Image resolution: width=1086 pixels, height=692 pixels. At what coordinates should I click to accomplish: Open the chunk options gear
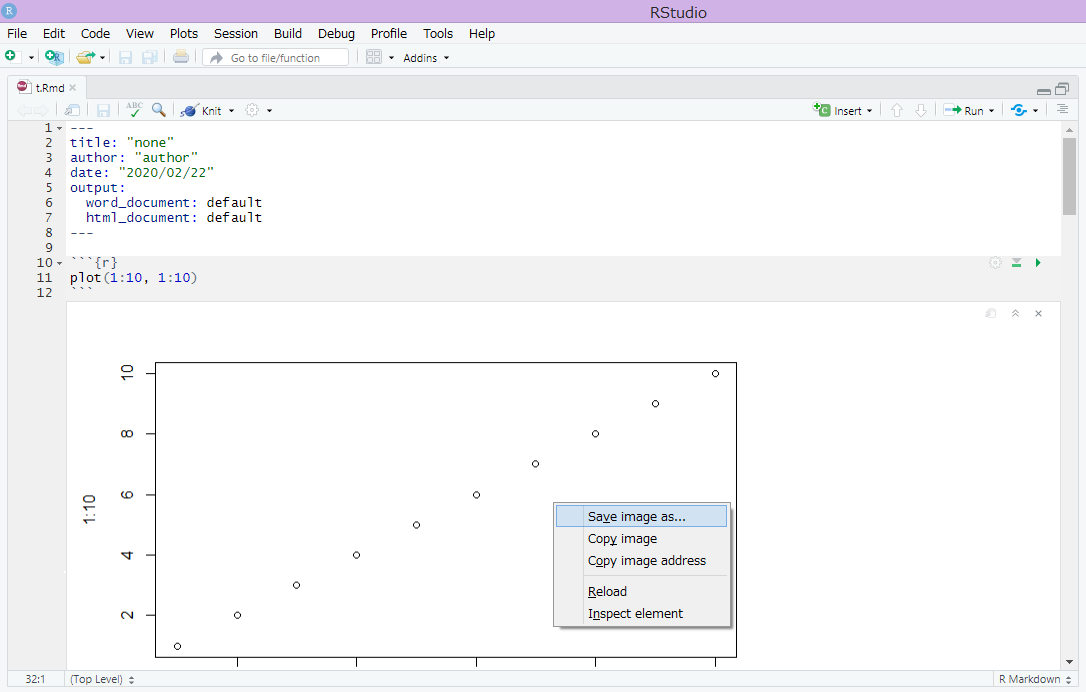[995, 263]
